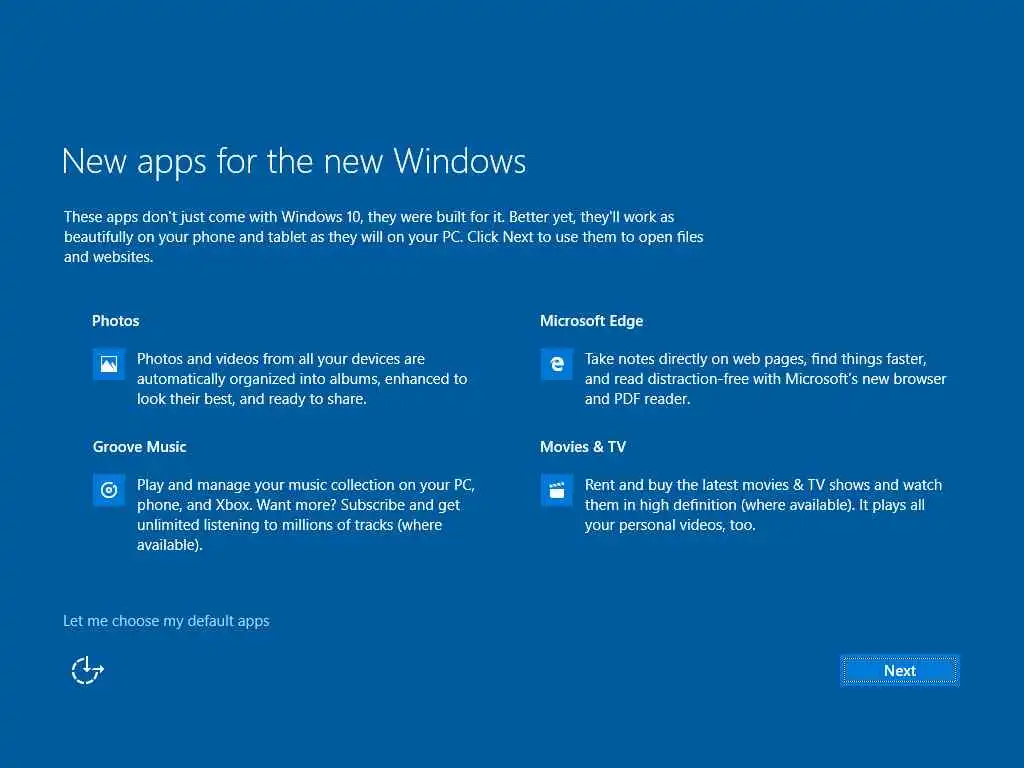1024x768 pixels.
Task: Click the Microsoft Edge icon
Action: [x=556, y=364]
